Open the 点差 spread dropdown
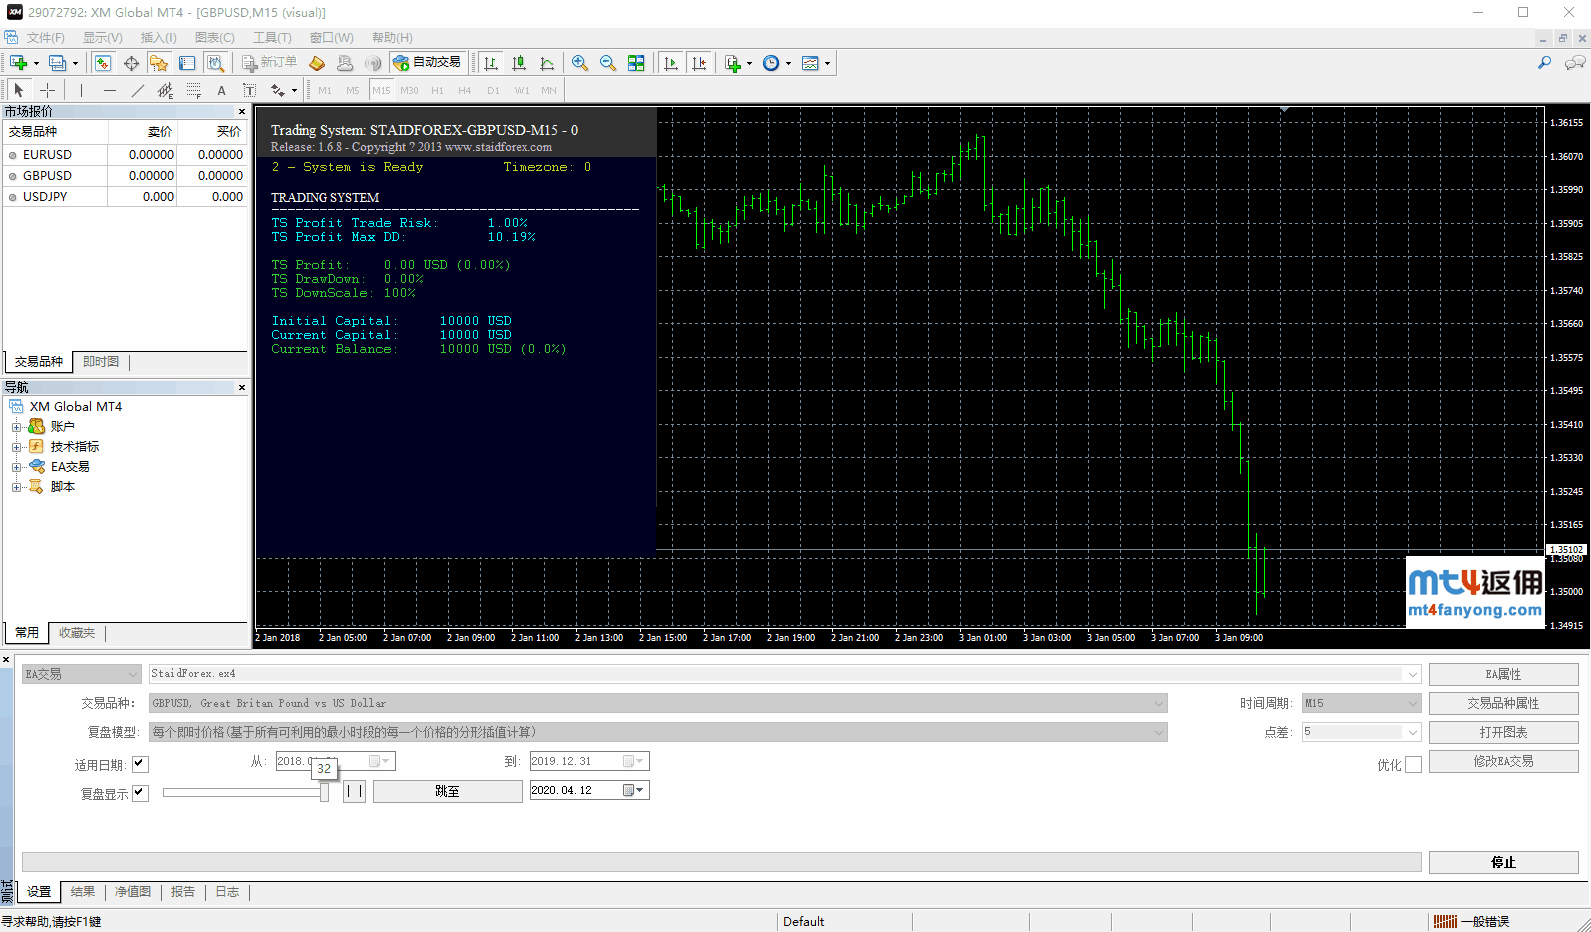Viewport: 1591px width, 932px height. click(1412, 733)
